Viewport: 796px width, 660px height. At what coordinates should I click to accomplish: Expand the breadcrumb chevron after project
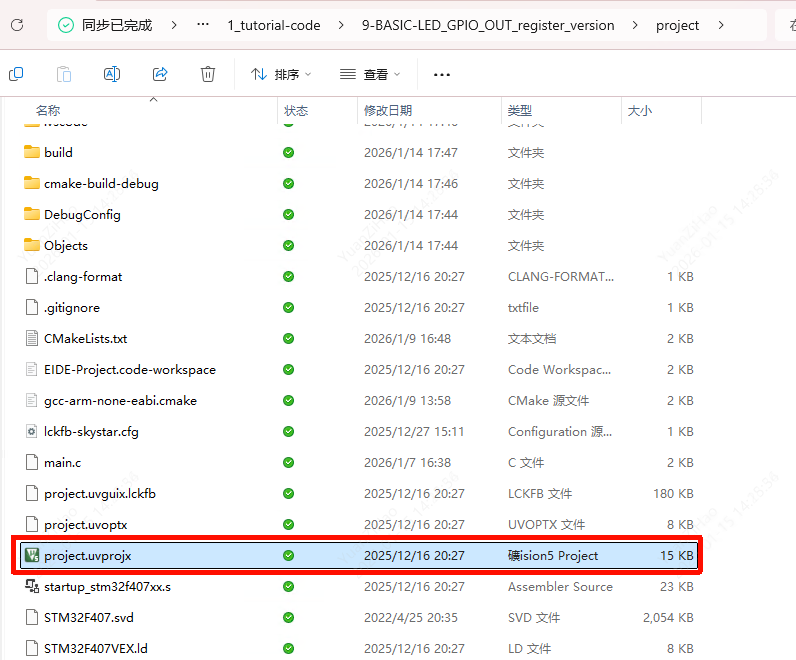(720, 25)
